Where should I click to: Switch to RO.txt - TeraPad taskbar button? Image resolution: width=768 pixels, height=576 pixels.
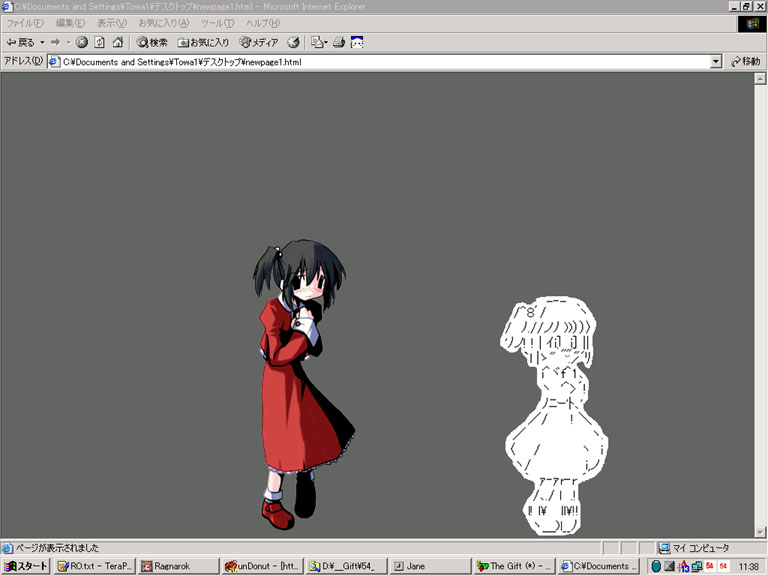[x=95, y=566]
